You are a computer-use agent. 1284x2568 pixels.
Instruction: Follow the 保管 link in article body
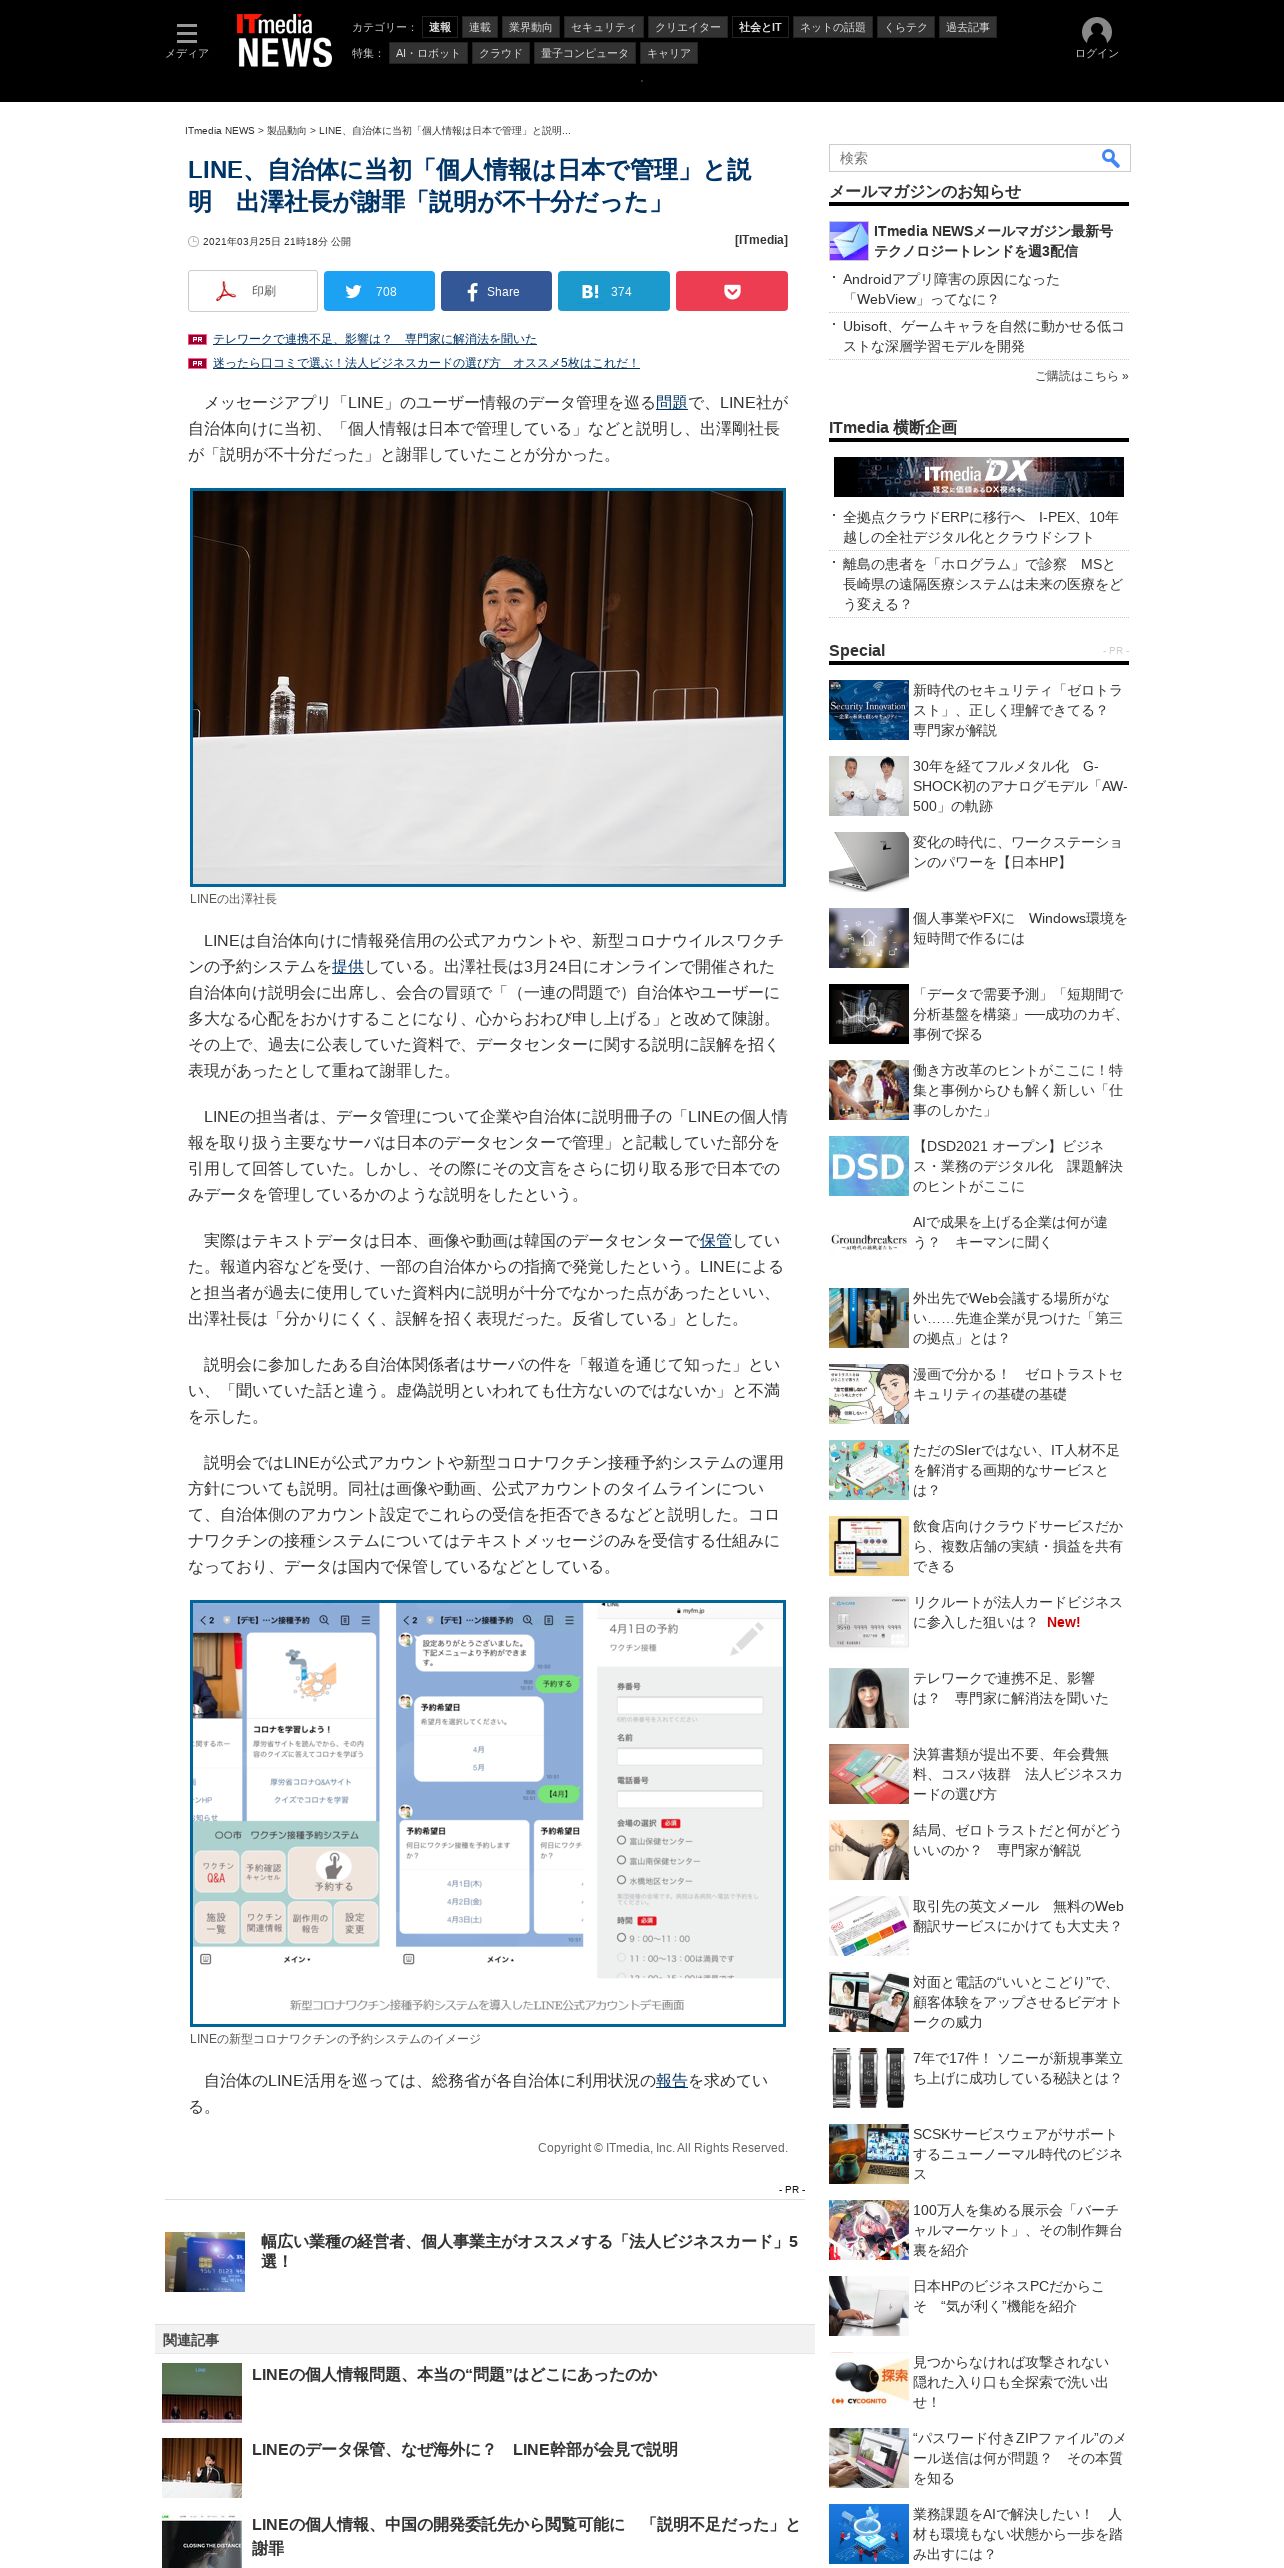pos(716,1241)
